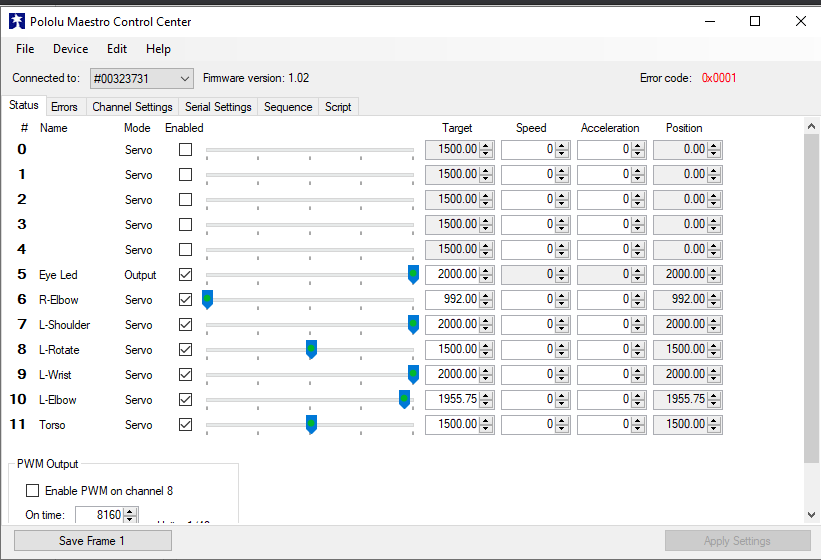Open the File menu
Viewport: 821px width, 560px height.
(25, 49)
